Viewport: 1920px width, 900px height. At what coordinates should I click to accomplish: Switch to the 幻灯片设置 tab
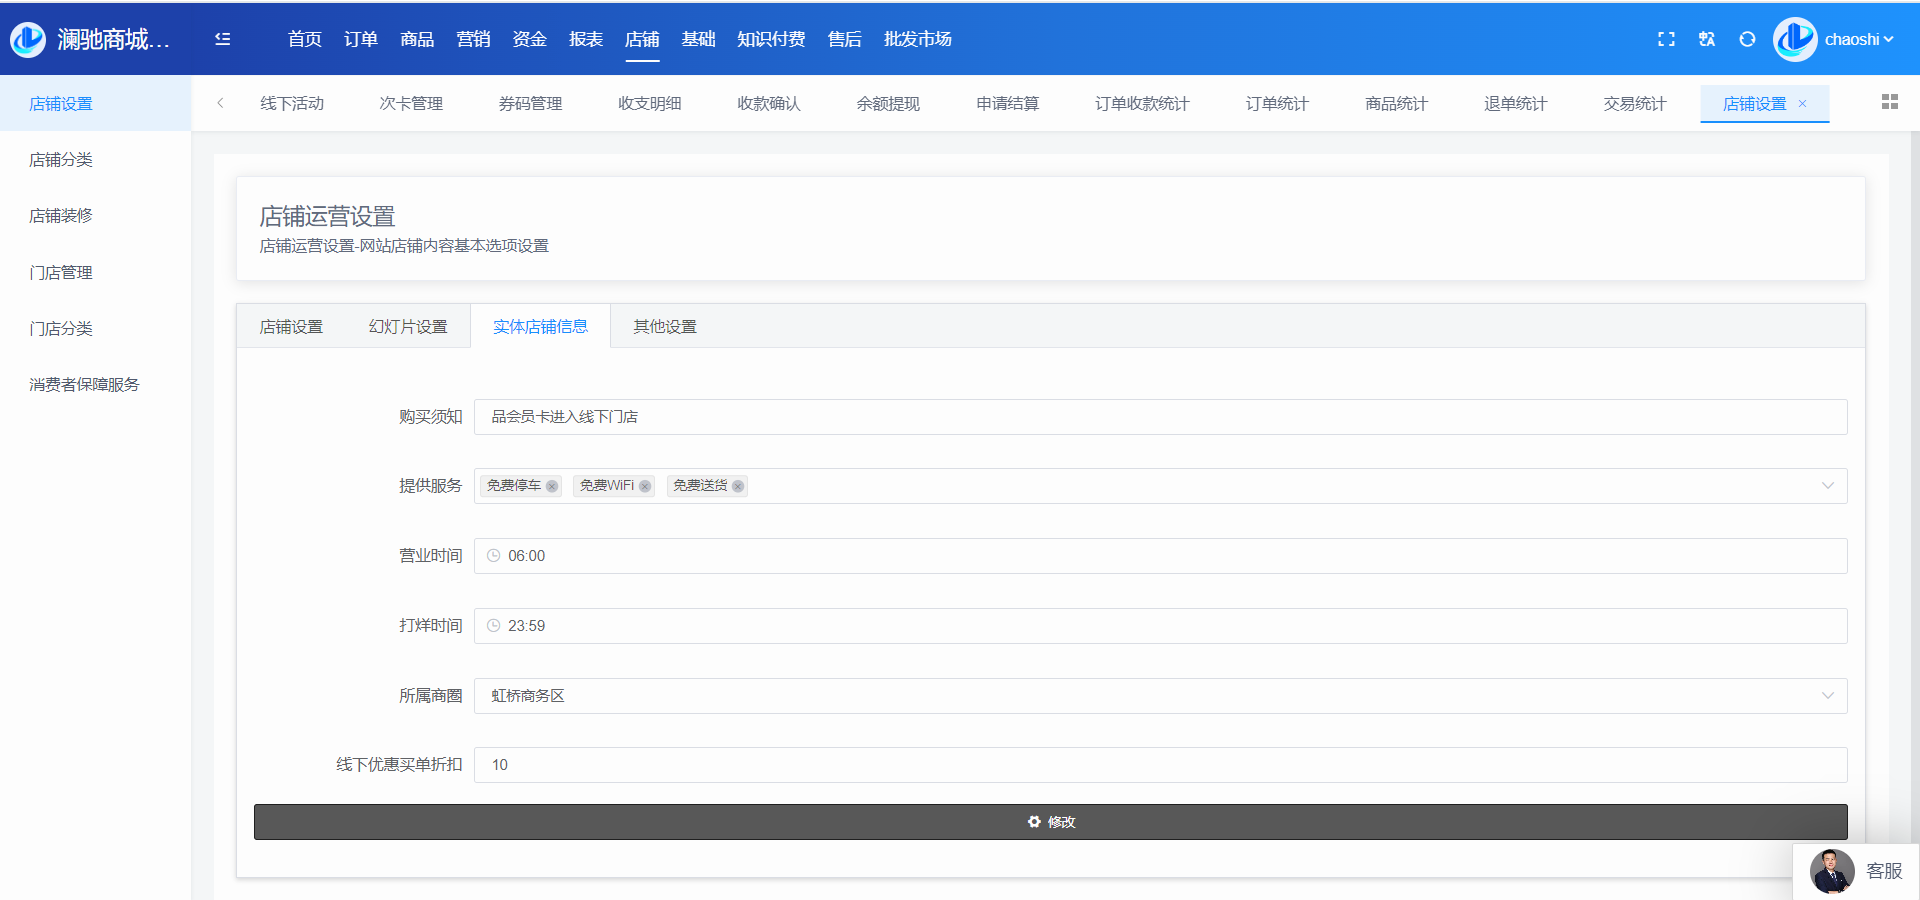click(408, 327)
